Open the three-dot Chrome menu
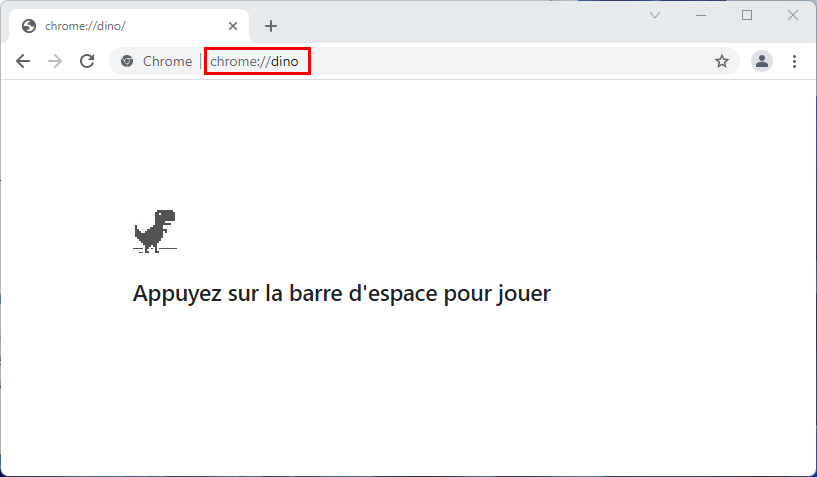 pyautogui.click(x=794, y=61)
